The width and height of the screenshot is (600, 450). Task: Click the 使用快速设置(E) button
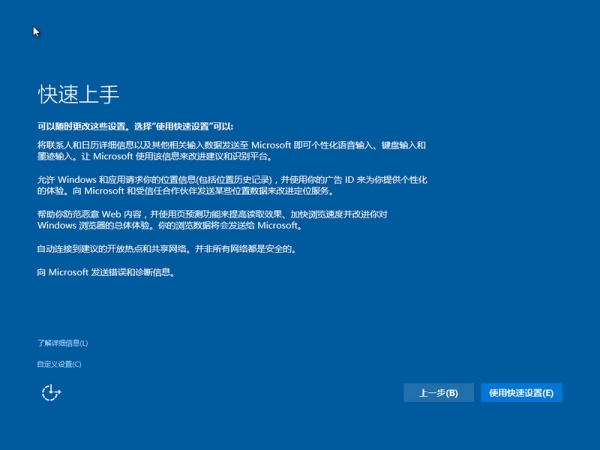(x=521, y=393)
